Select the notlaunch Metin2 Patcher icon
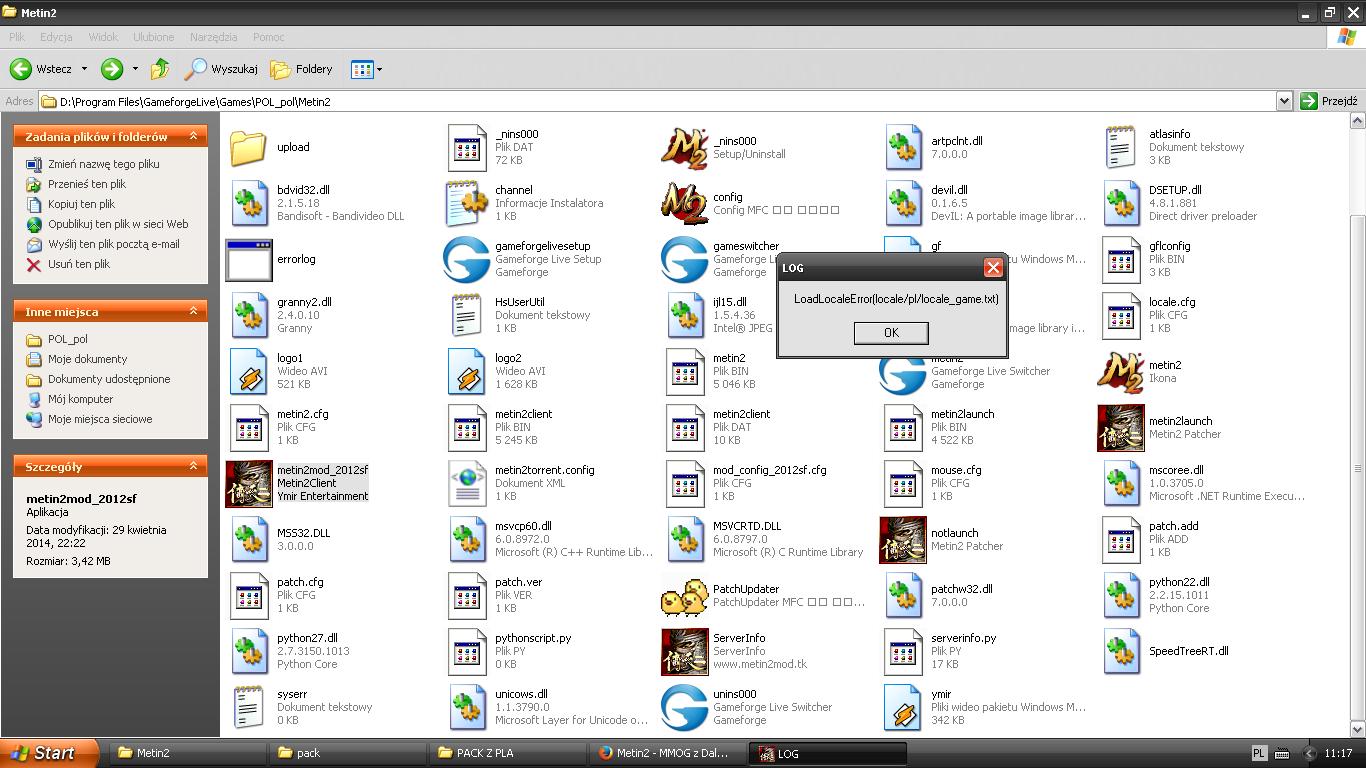 tap(903, 540)
